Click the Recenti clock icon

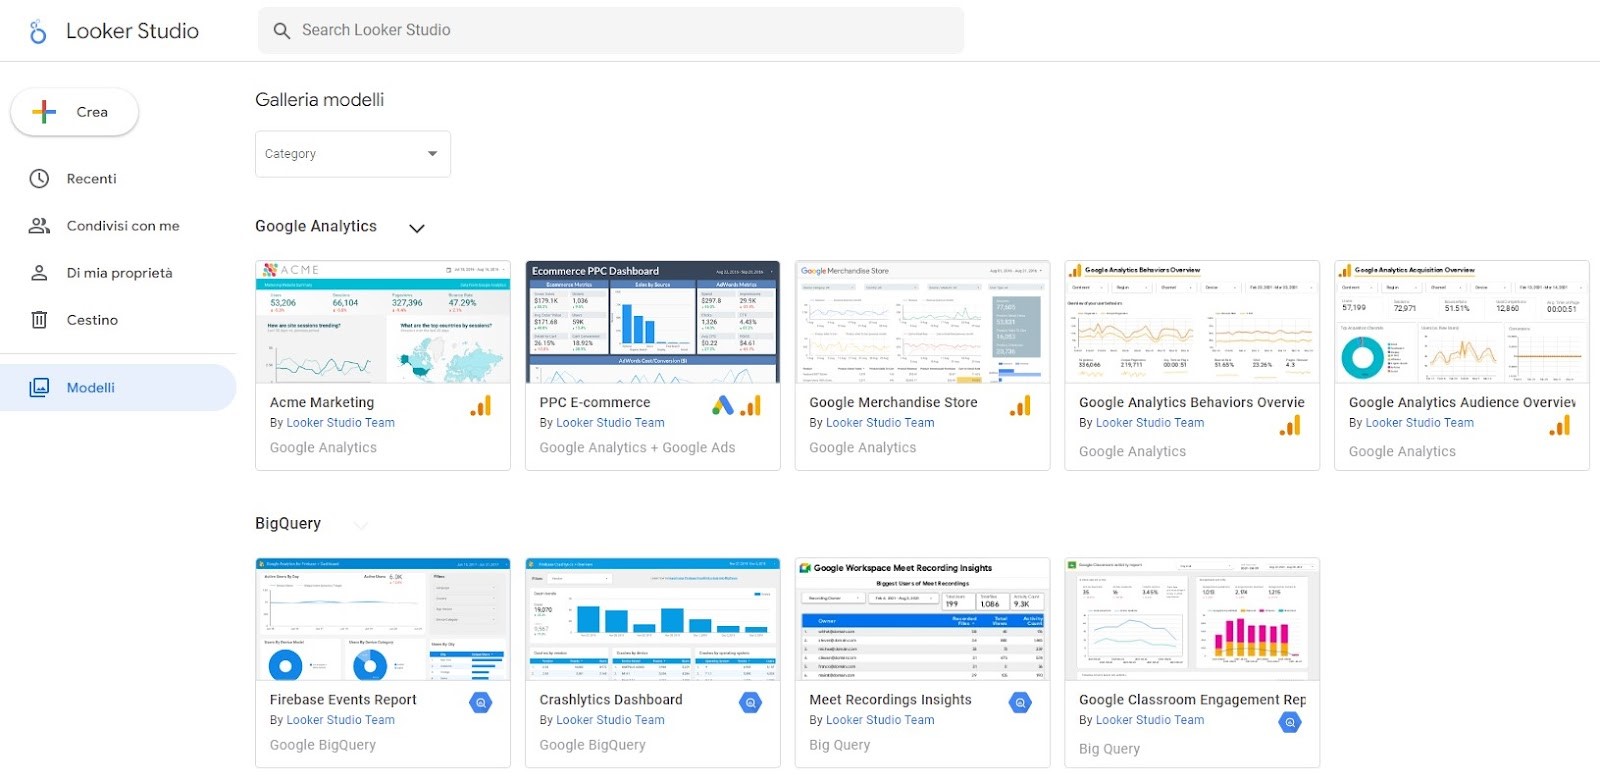(39, 179)
